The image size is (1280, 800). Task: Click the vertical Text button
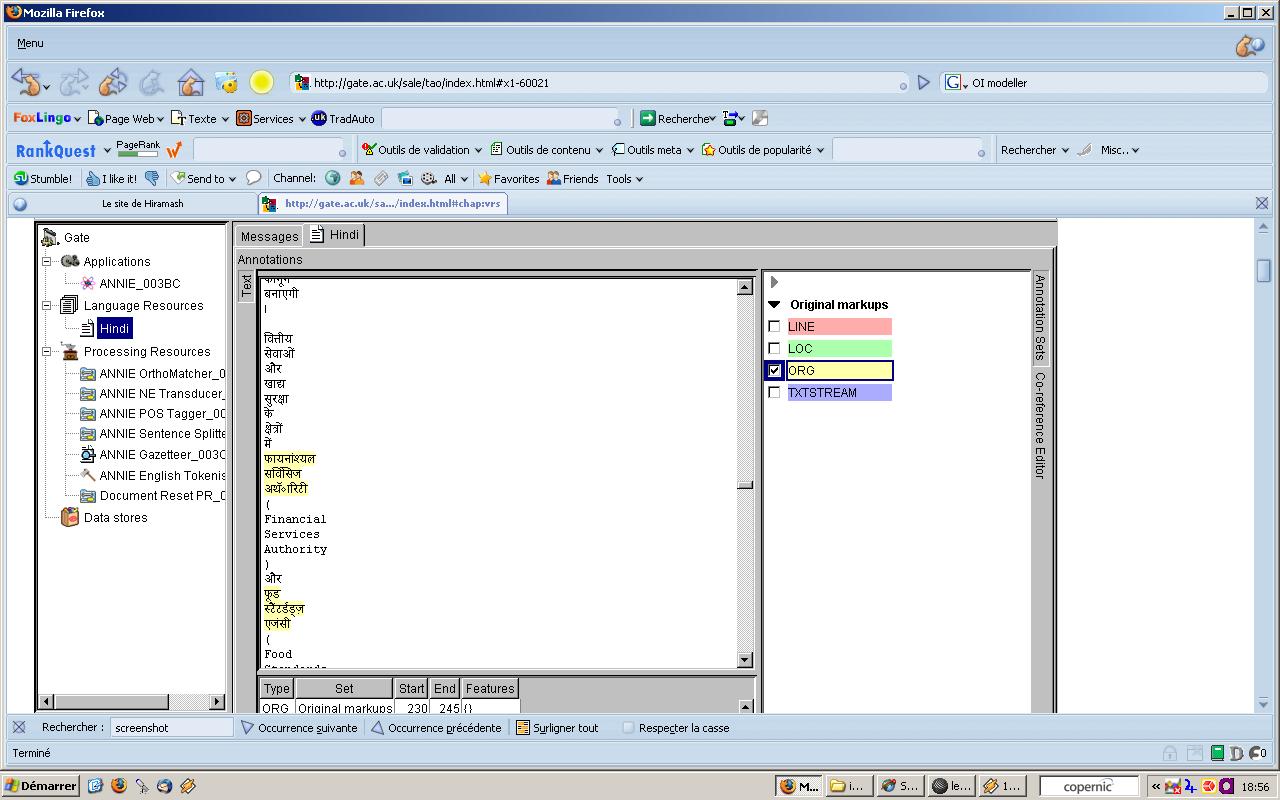247,286
